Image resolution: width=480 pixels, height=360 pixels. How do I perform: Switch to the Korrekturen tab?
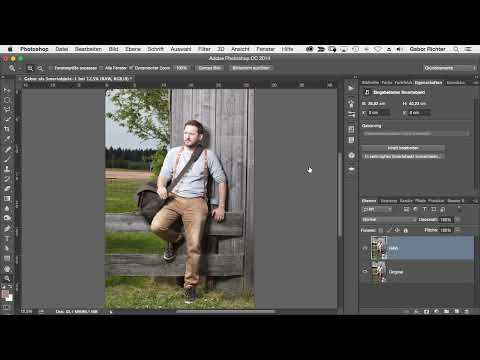(x=456, y=83)
